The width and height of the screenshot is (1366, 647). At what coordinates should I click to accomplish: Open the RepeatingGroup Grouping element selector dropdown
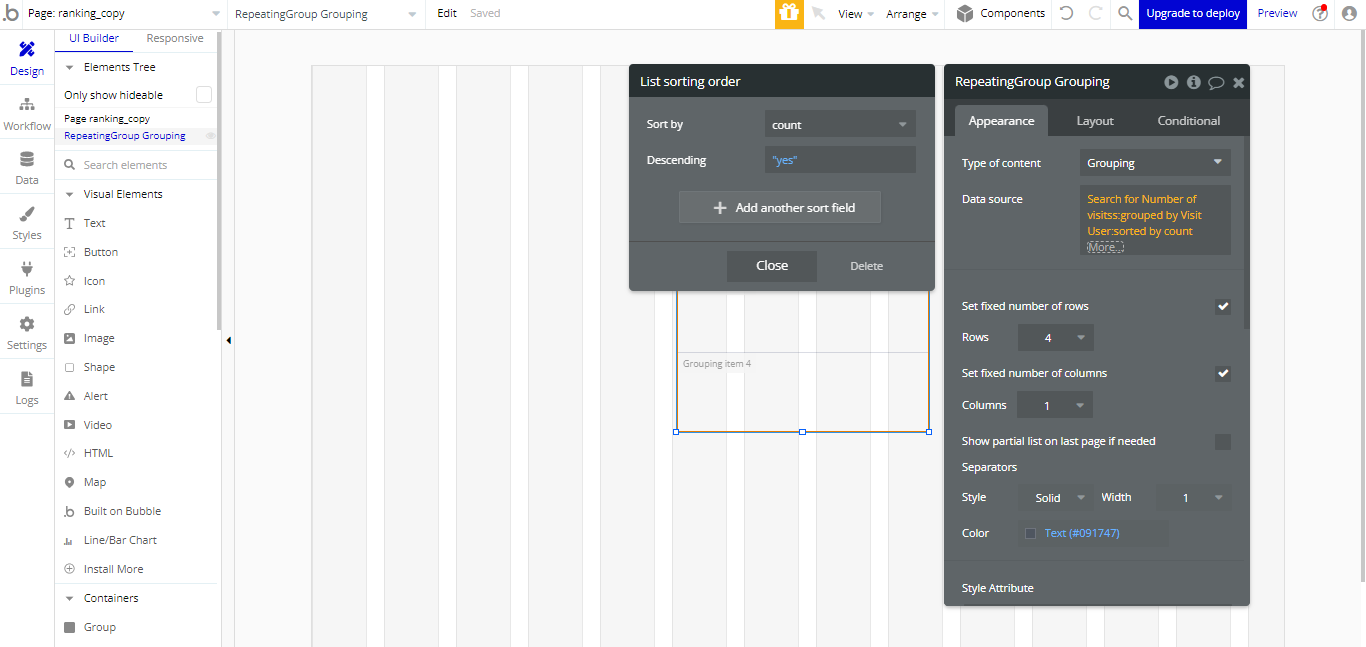coord(325,14)
